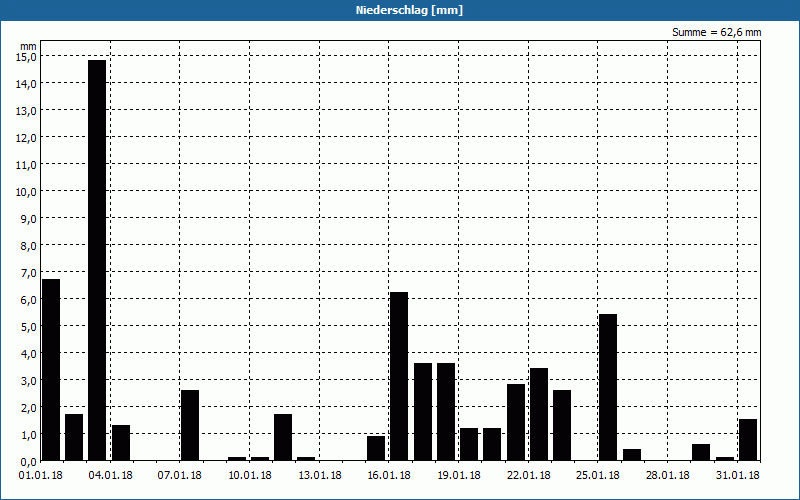Click the 04.01.18 date label
Screen dimensions: 800x500
110,475
